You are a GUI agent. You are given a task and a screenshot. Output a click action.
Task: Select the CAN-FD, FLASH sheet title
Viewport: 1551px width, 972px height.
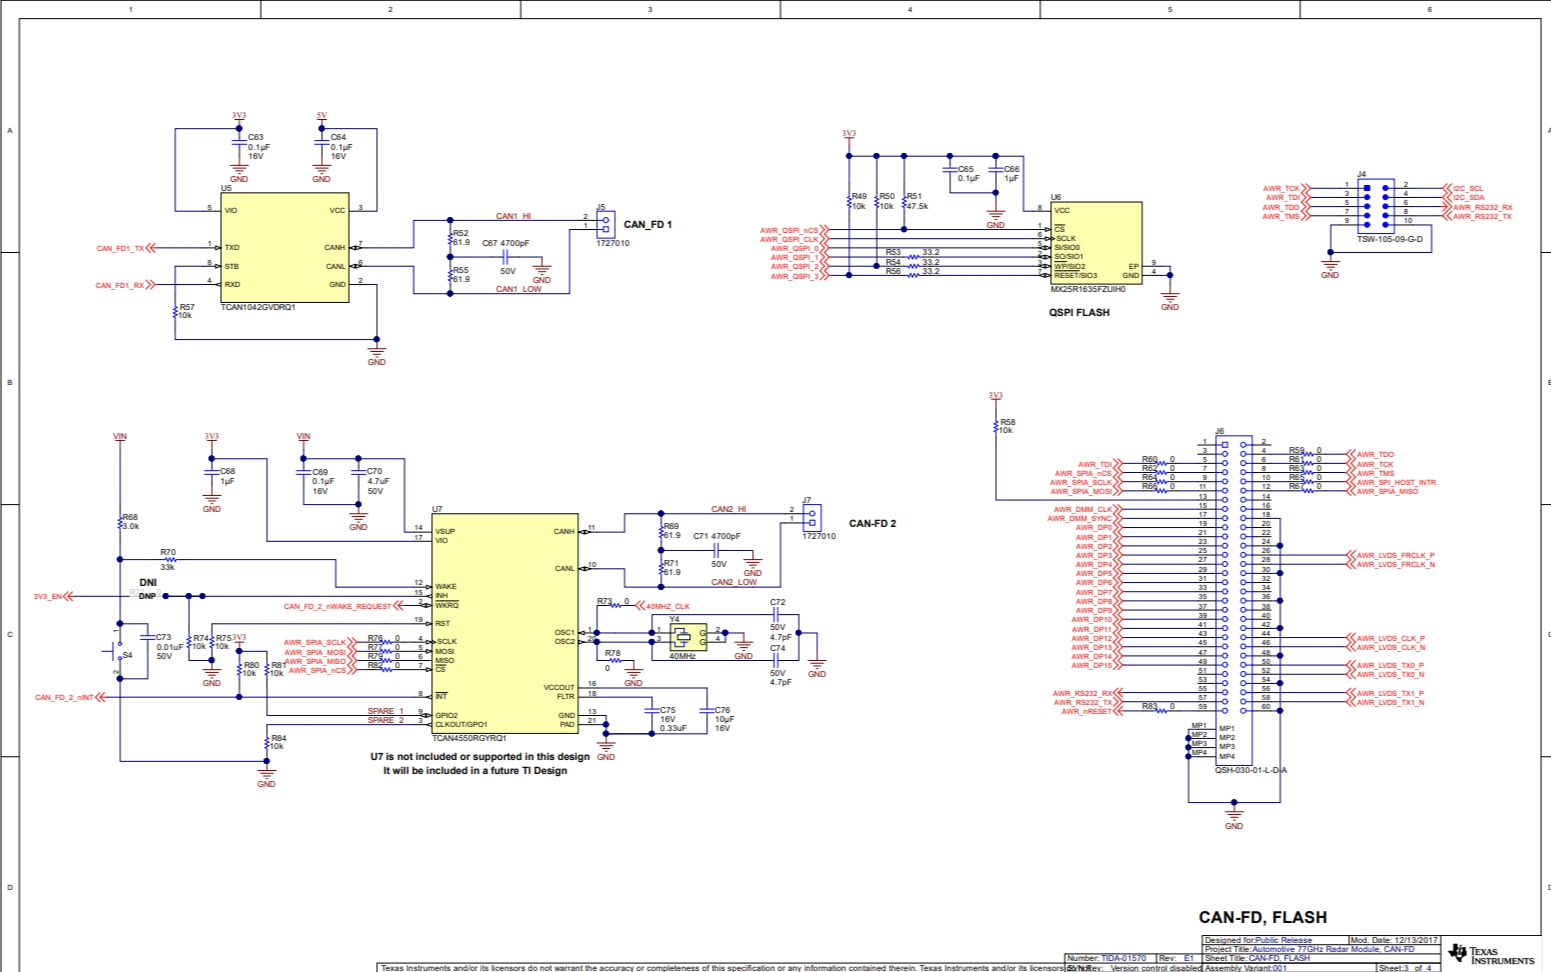pyautogui.click(x=1262, y=917)
